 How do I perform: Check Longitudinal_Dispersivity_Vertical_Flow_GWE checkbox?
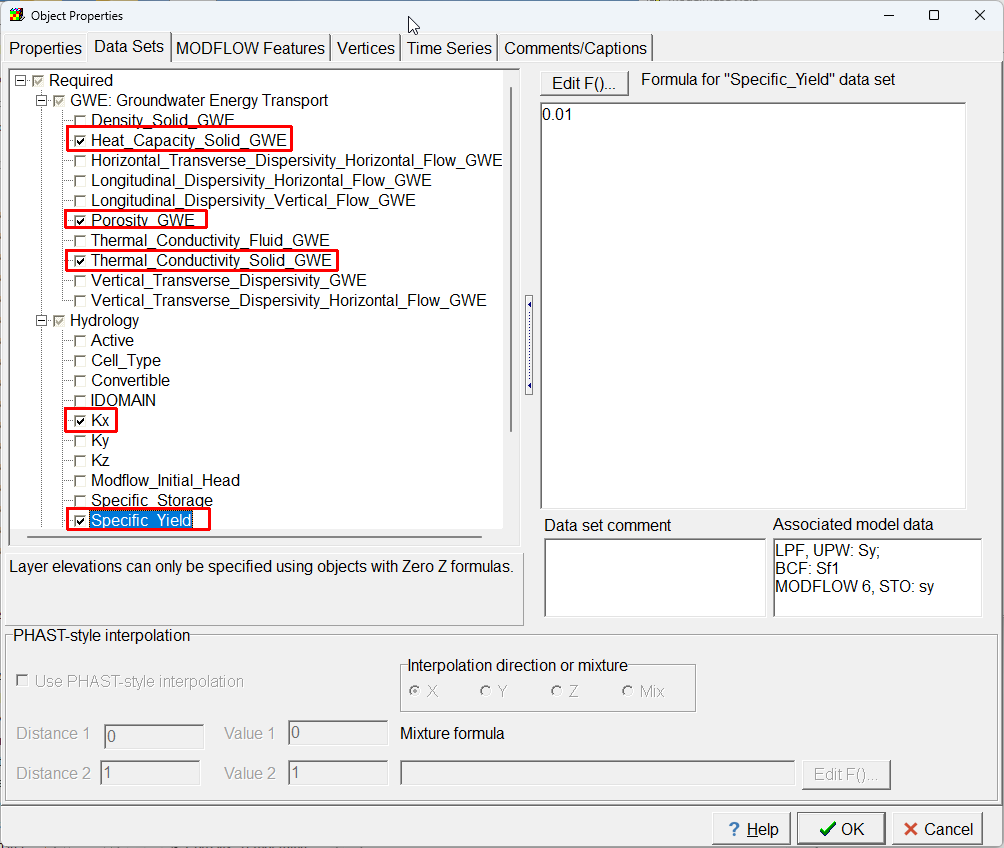80,200
